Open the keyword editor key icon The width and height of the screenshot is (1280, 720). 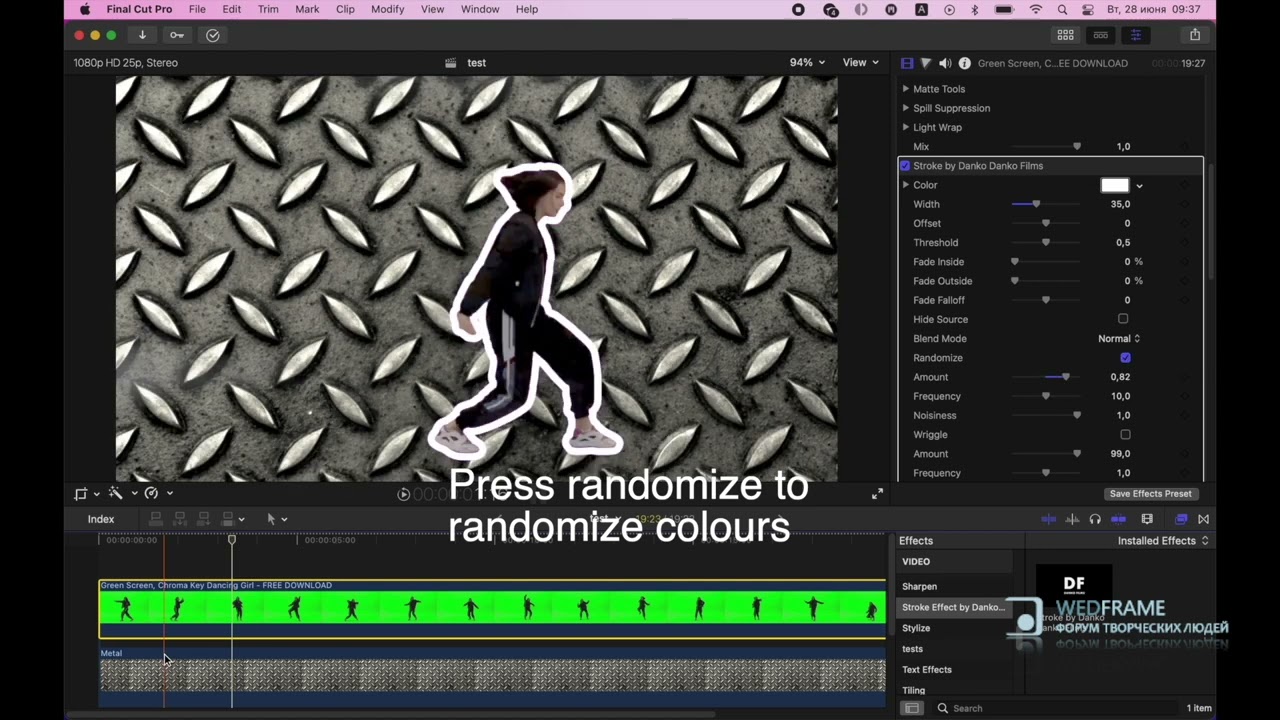177,35
